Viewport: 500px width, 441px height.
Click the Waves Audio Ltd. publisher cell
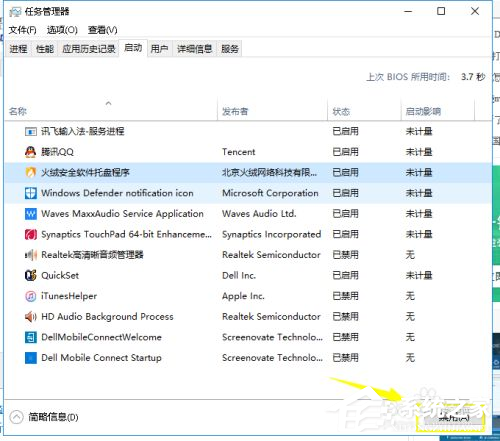click(x=259, y=214)
